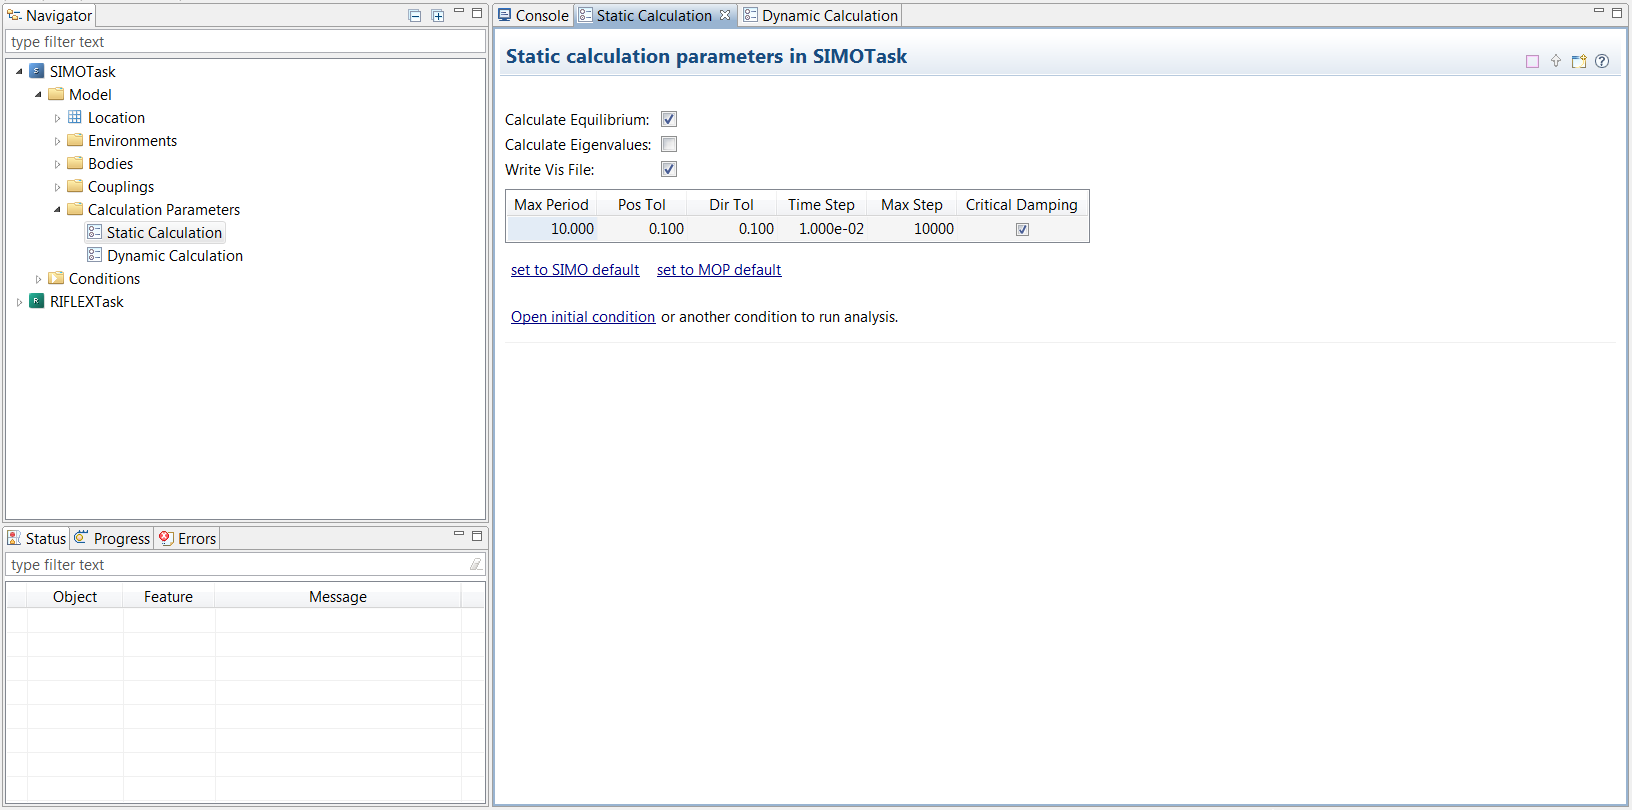Click the new window icon beside help
This screenshot has width=1632, height=810.
click(1579, 61)
